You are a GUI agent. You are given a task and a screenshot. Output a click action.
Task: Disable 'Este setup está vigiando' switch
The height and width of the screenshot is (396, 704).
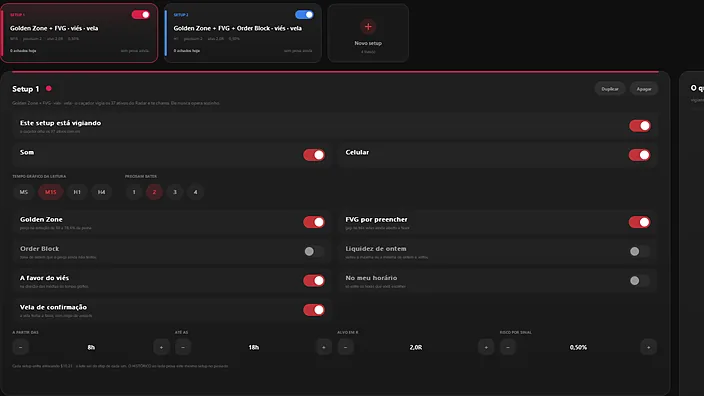pos(639,126)
